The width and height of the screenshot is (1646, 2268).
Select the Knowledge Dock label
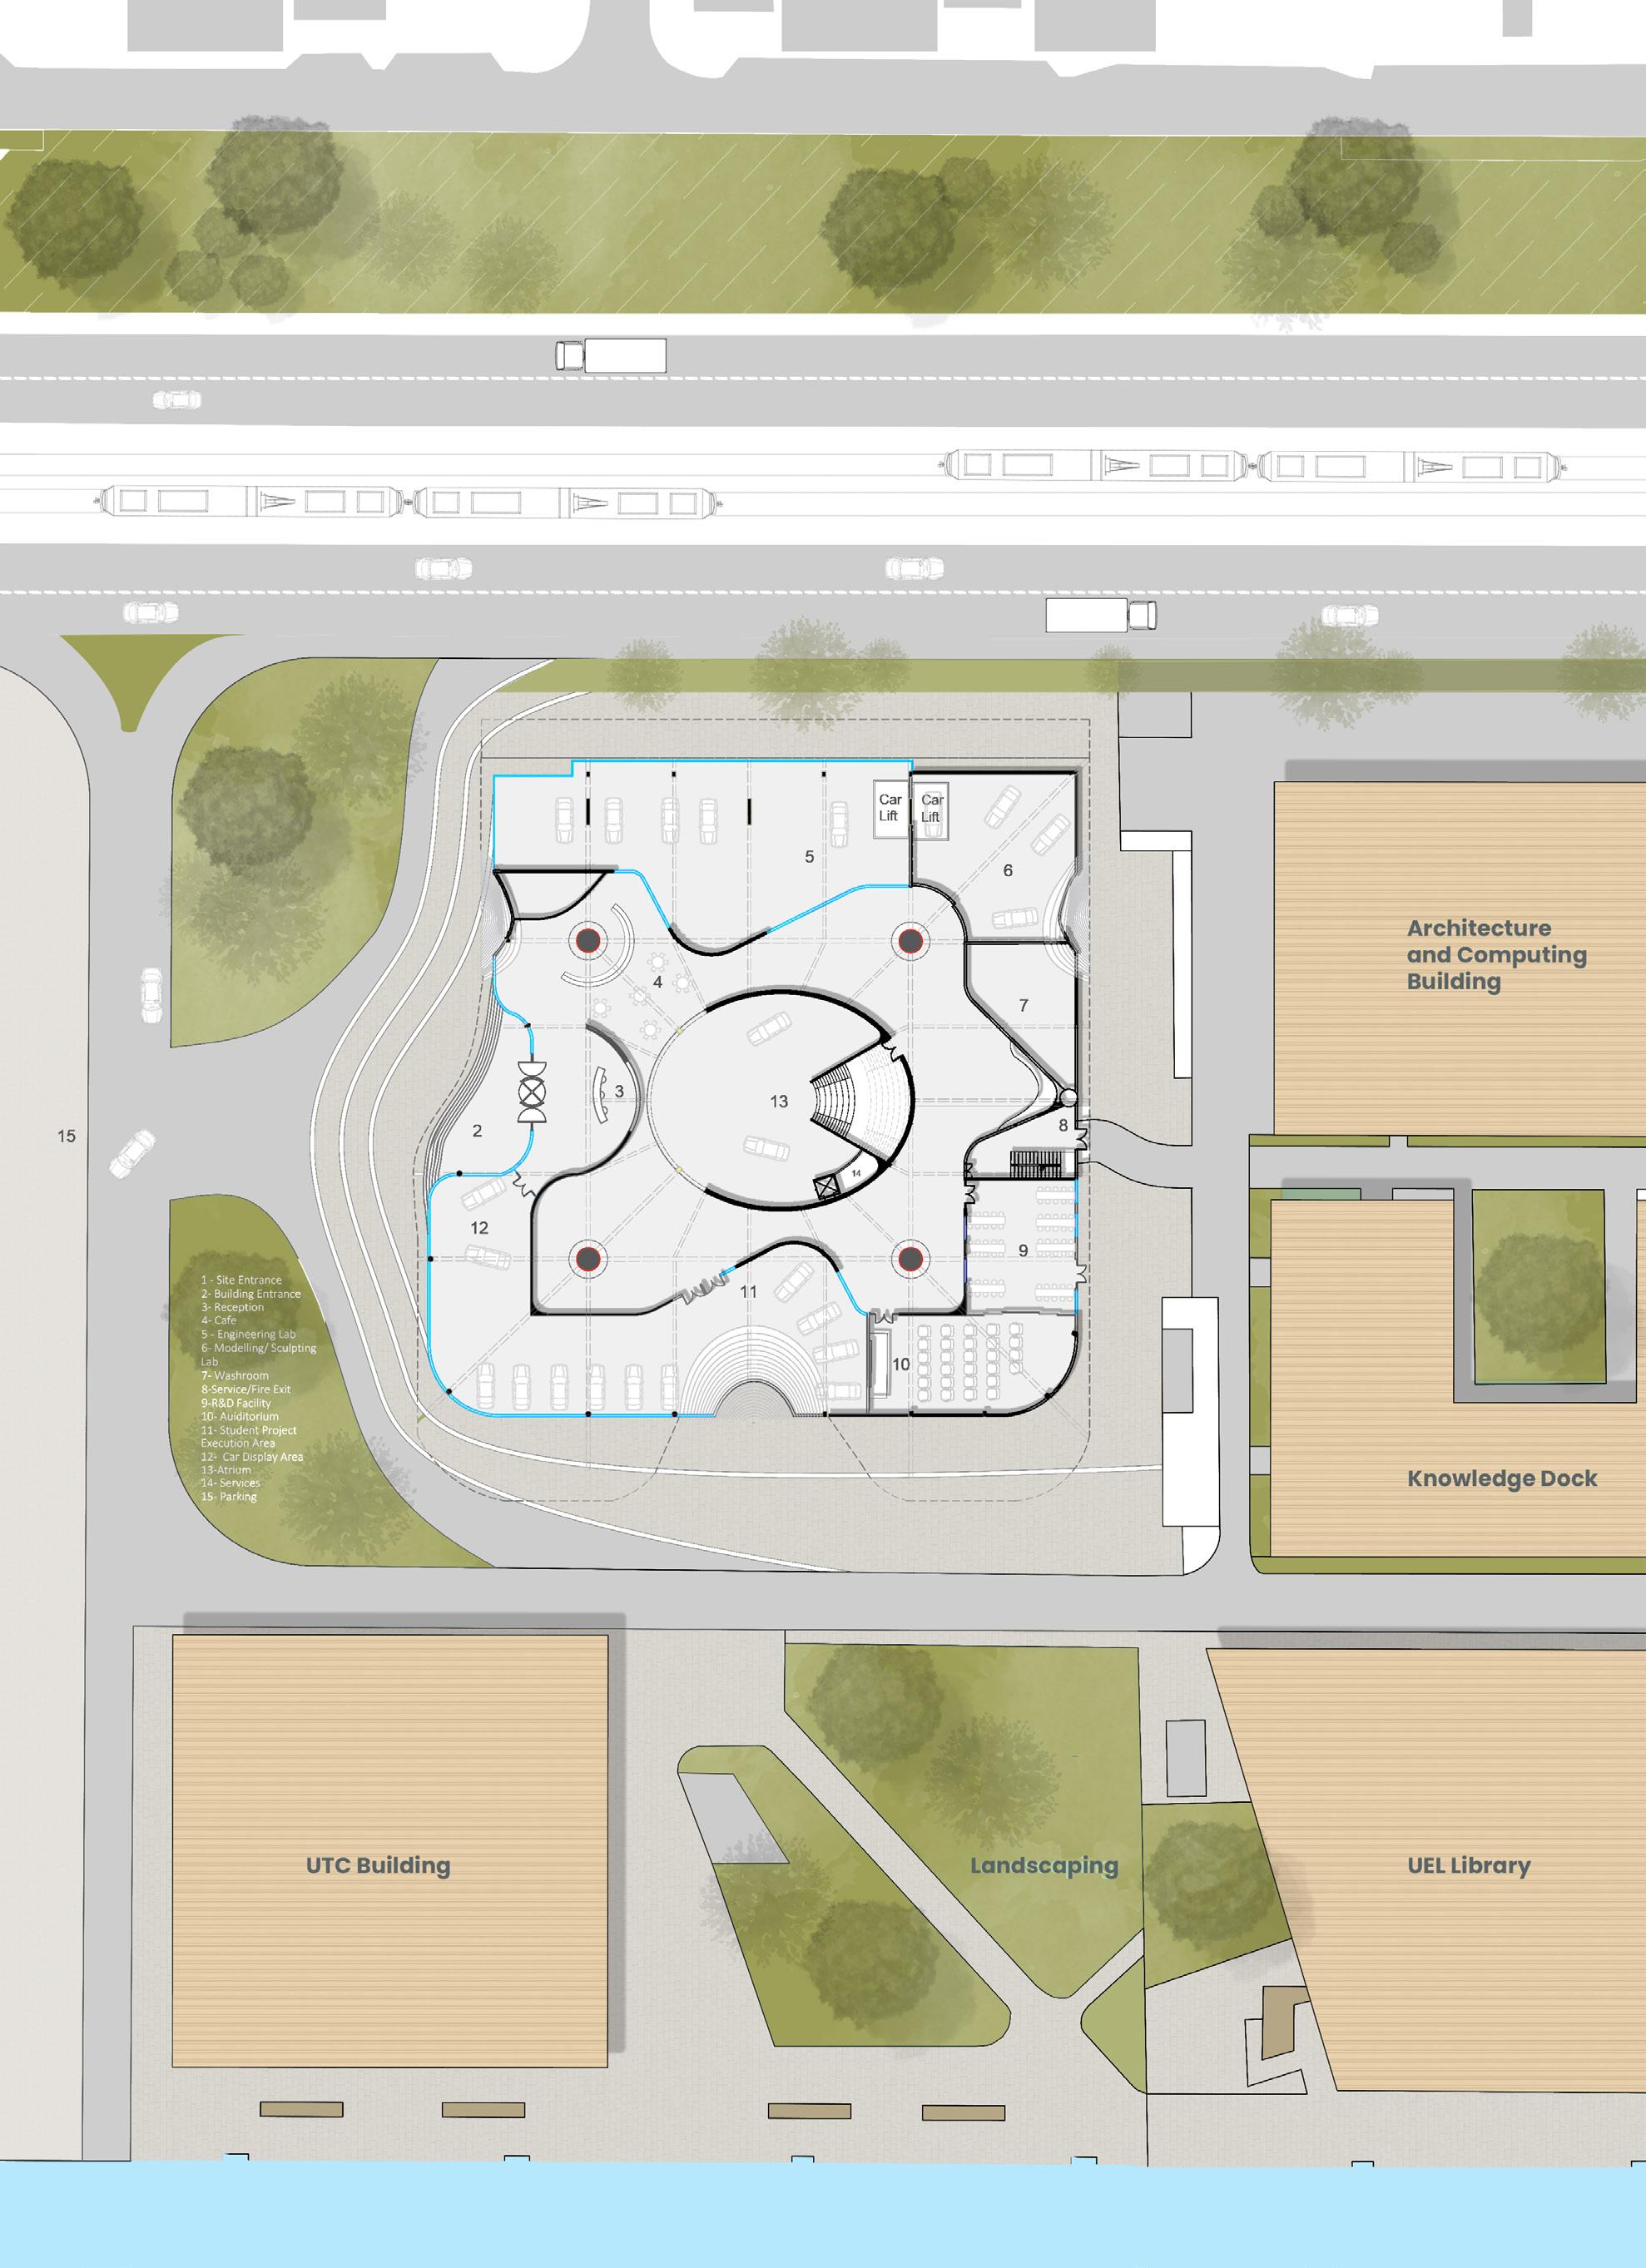[1501, 1478]
